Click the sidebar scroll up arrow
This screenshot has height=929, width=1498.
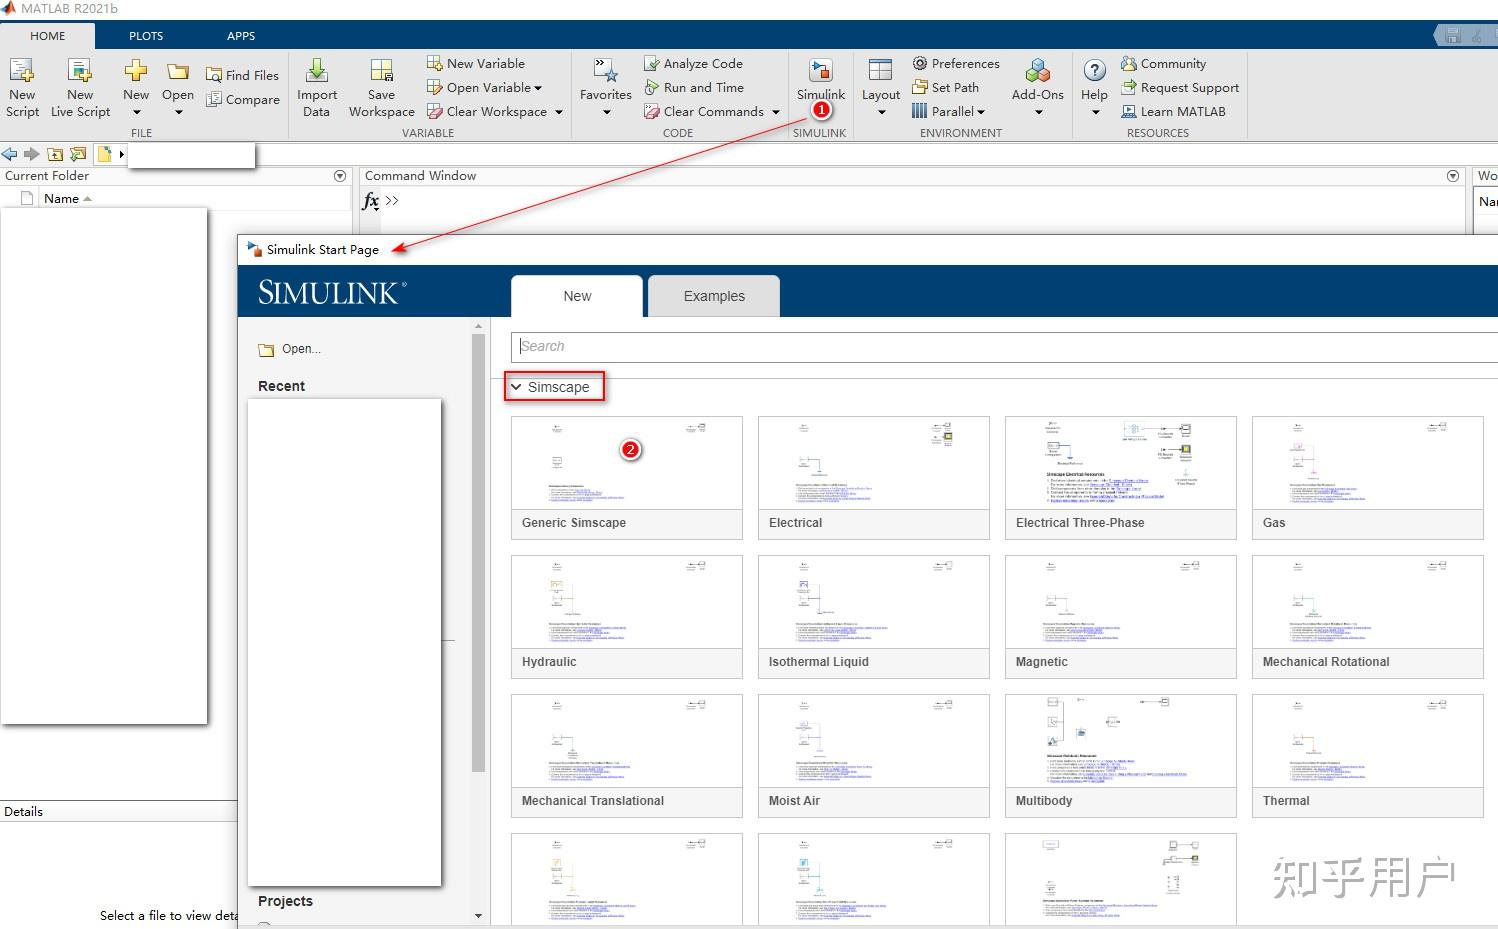tap(478, 325)
